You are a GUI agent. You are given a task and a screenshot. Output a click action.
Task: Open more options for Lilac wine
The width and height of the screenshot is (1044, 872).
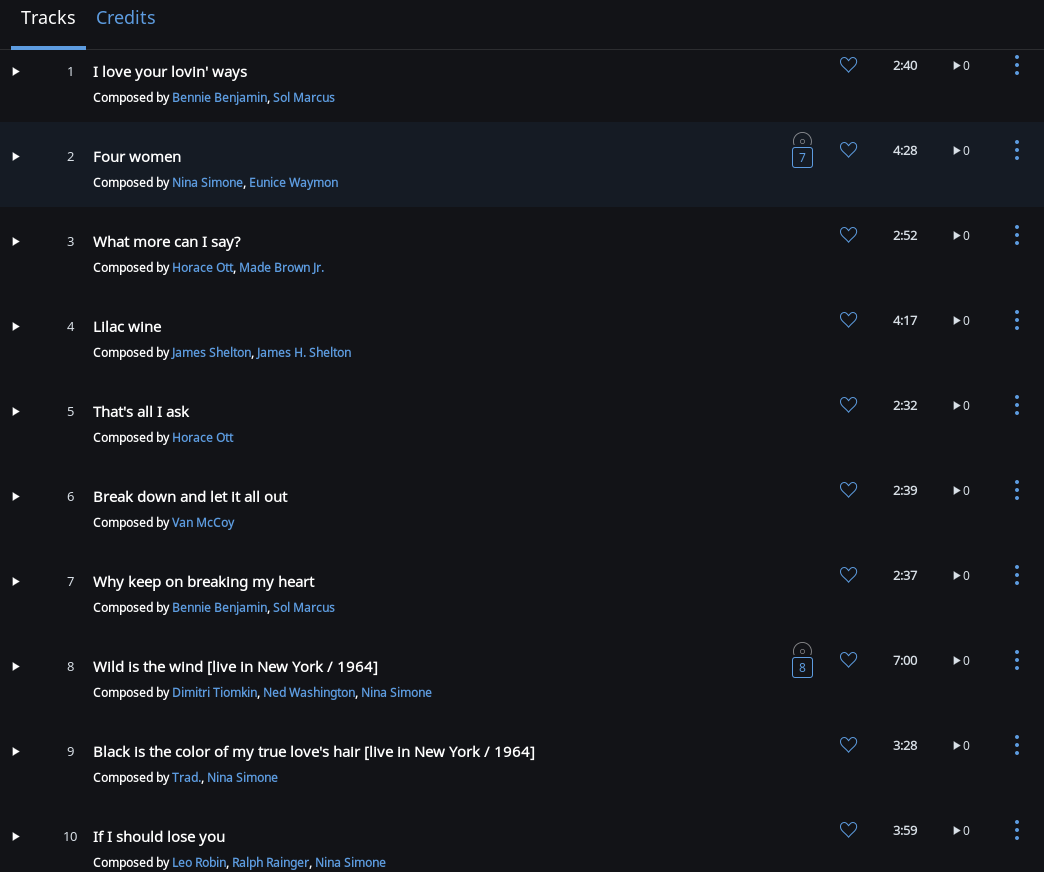pyautogui.click(x=1017, y=320)
